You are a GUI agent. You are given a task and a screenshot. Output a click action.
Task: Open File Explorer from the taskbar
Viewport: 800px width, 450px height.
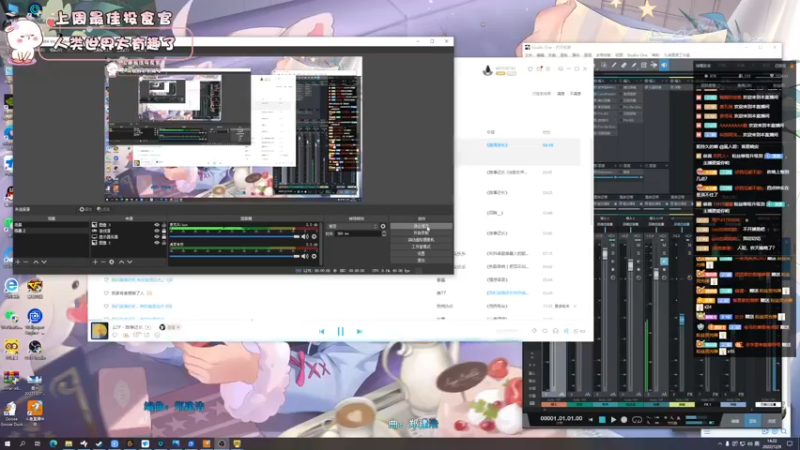point(68,444)
